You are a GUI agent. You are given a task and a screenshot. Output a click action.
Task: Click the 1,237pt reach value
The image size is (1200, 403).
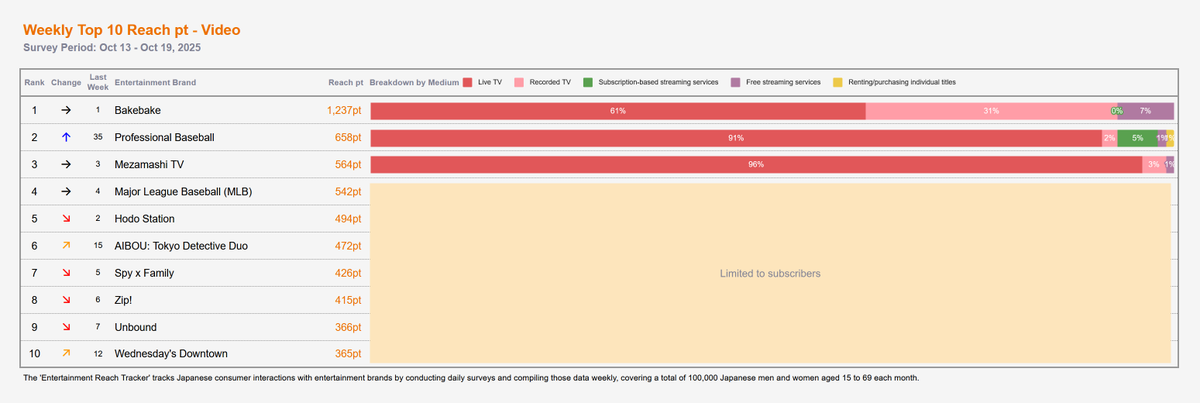344,110
